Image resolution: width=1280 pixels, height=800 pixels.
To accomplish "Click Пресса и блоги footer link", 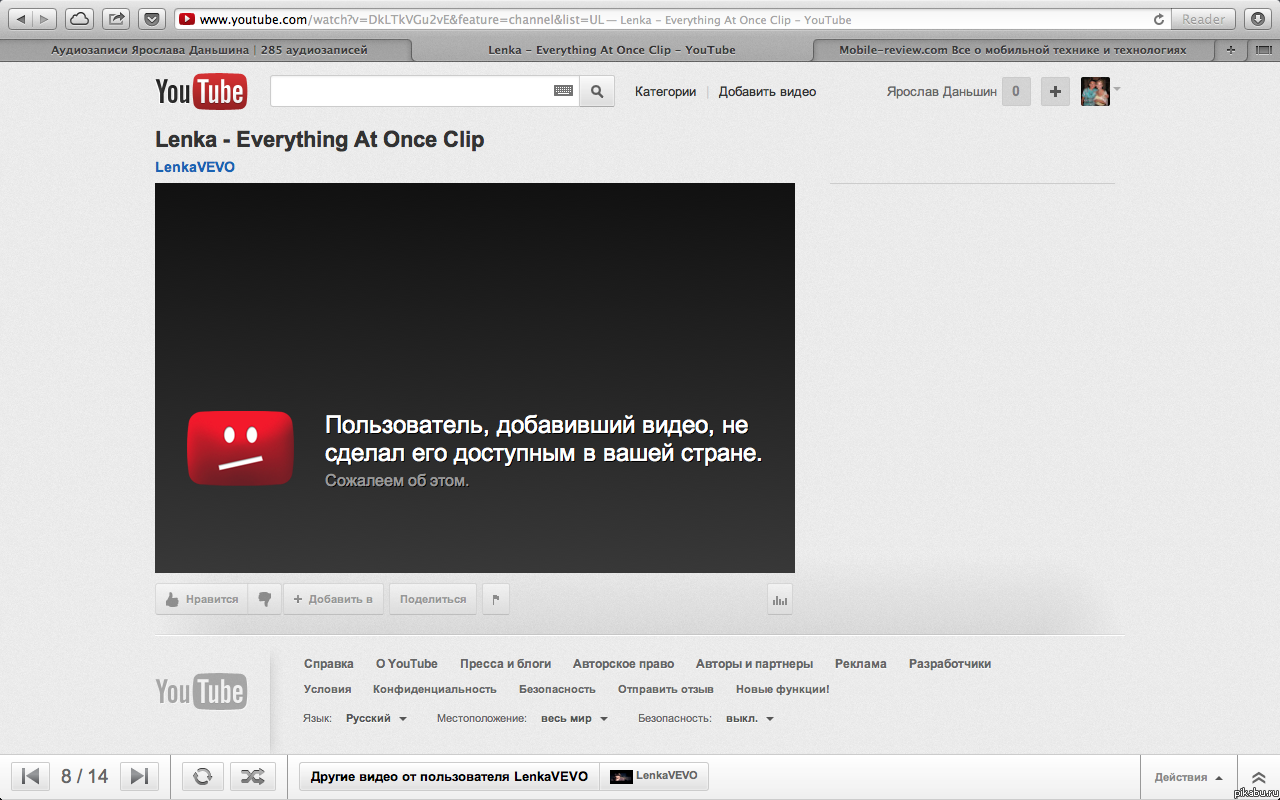I will tap(506, 663).
